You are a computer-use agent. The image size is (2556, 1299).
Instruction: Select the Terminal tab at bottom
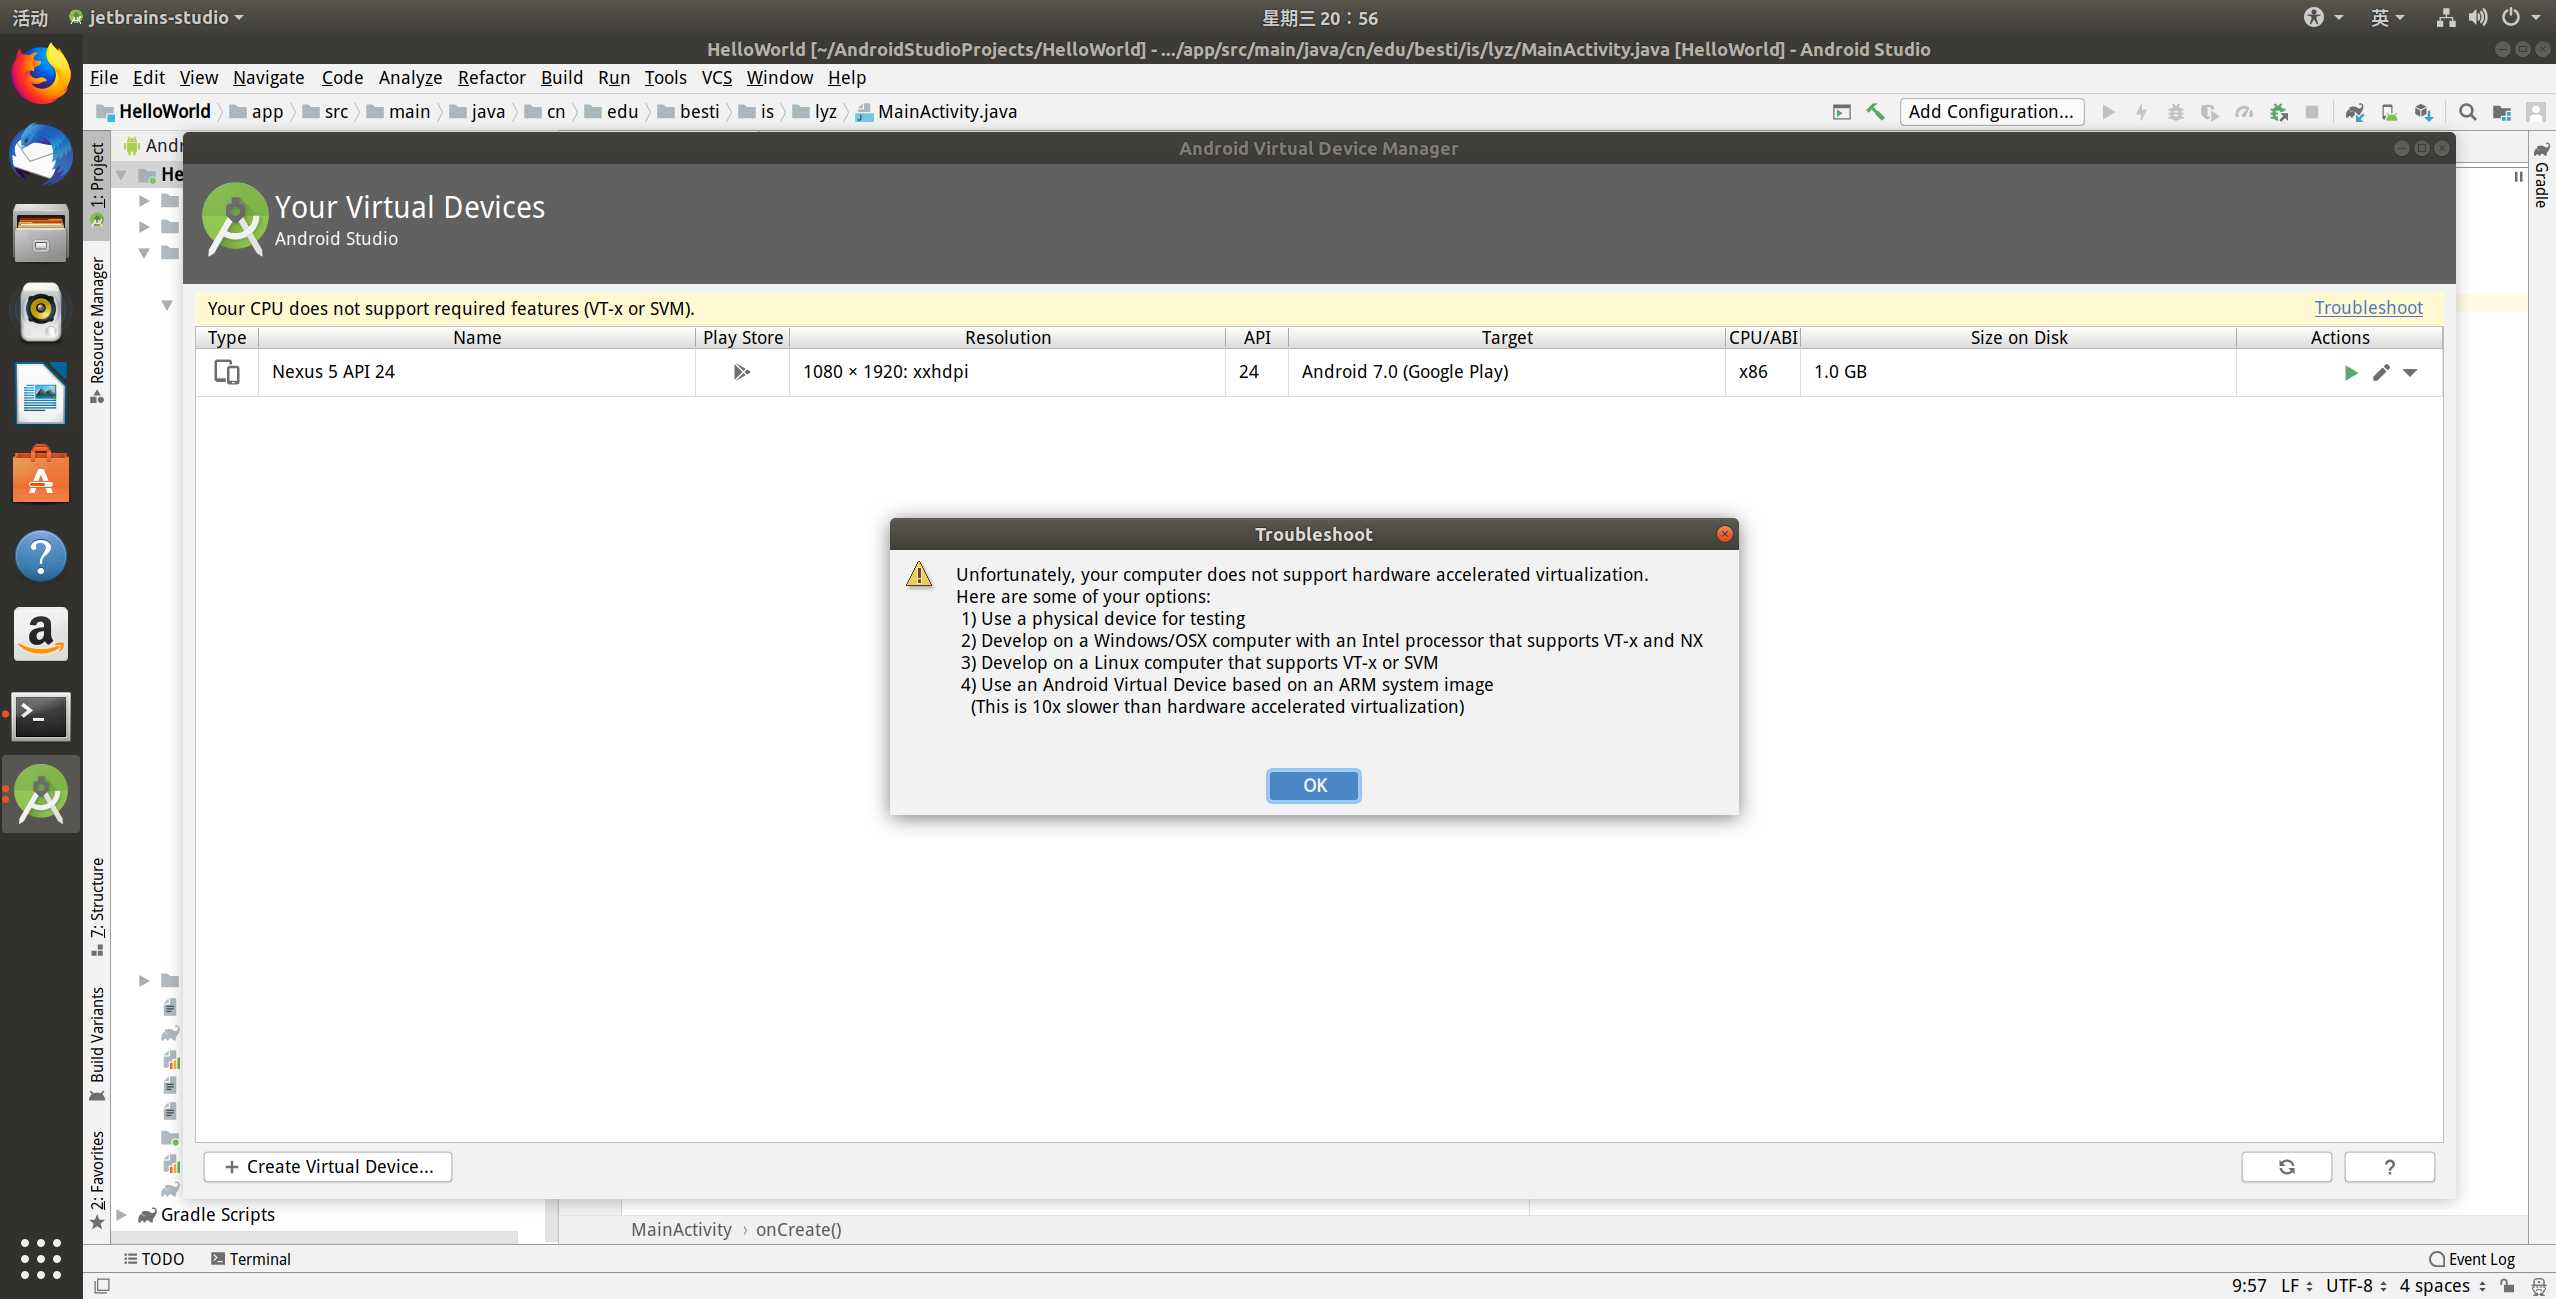coord(255,1258)
